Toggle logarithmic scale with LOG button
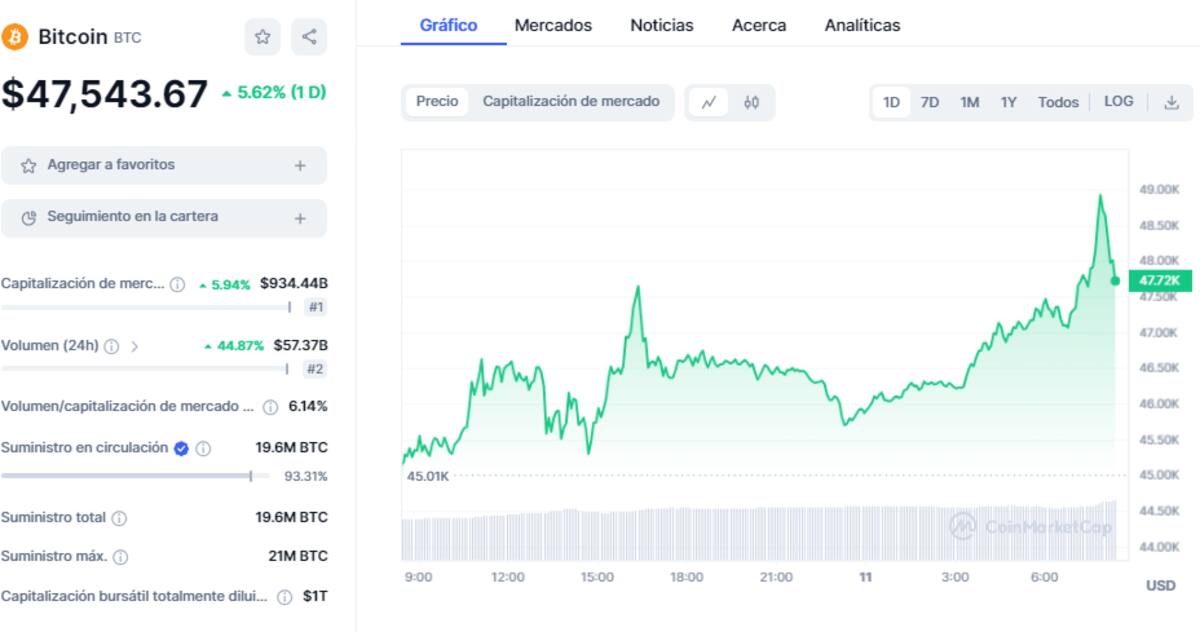 (x=1119, y=101)
